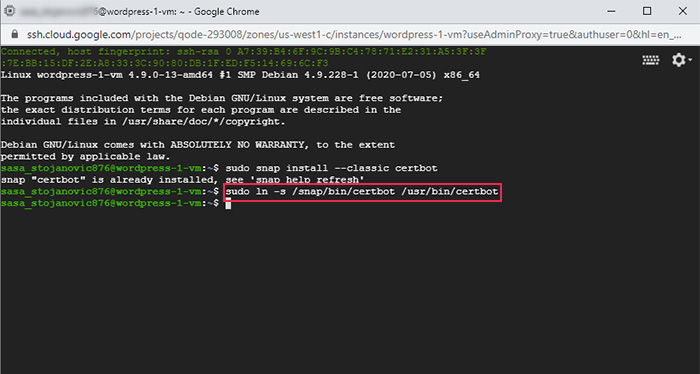Click 'sudo ln -s /snap/bin/certbot /usr/bin/certbot' command
Image resolution: width=700 pixels, height=374 pixels.
pyautogui.click(x=362, y=192)
